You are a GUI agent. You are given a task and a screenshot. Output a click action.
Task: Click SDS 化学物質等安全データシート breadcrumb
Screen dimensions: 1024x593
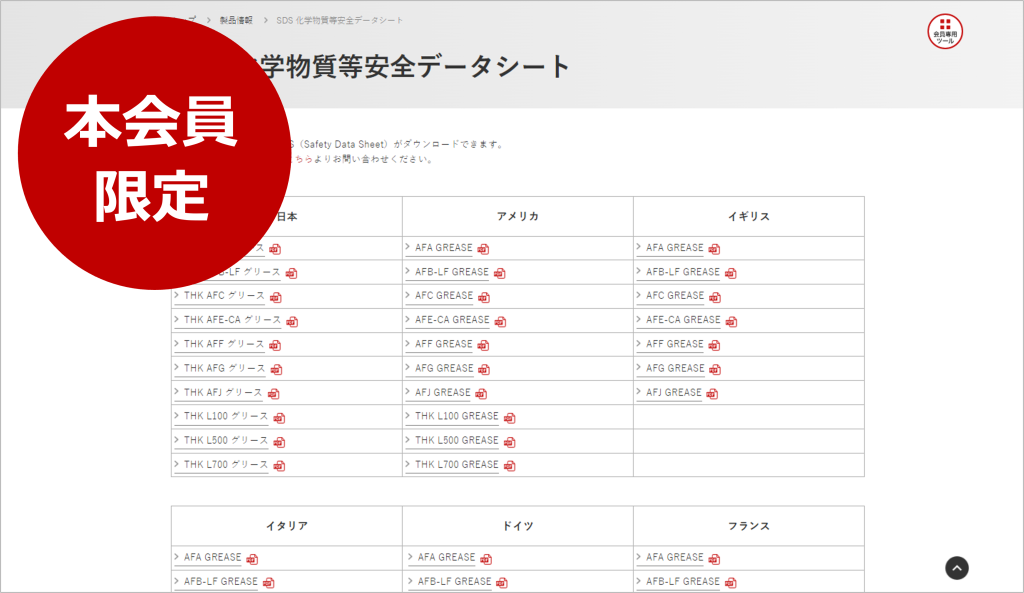(x=340, y=20)
